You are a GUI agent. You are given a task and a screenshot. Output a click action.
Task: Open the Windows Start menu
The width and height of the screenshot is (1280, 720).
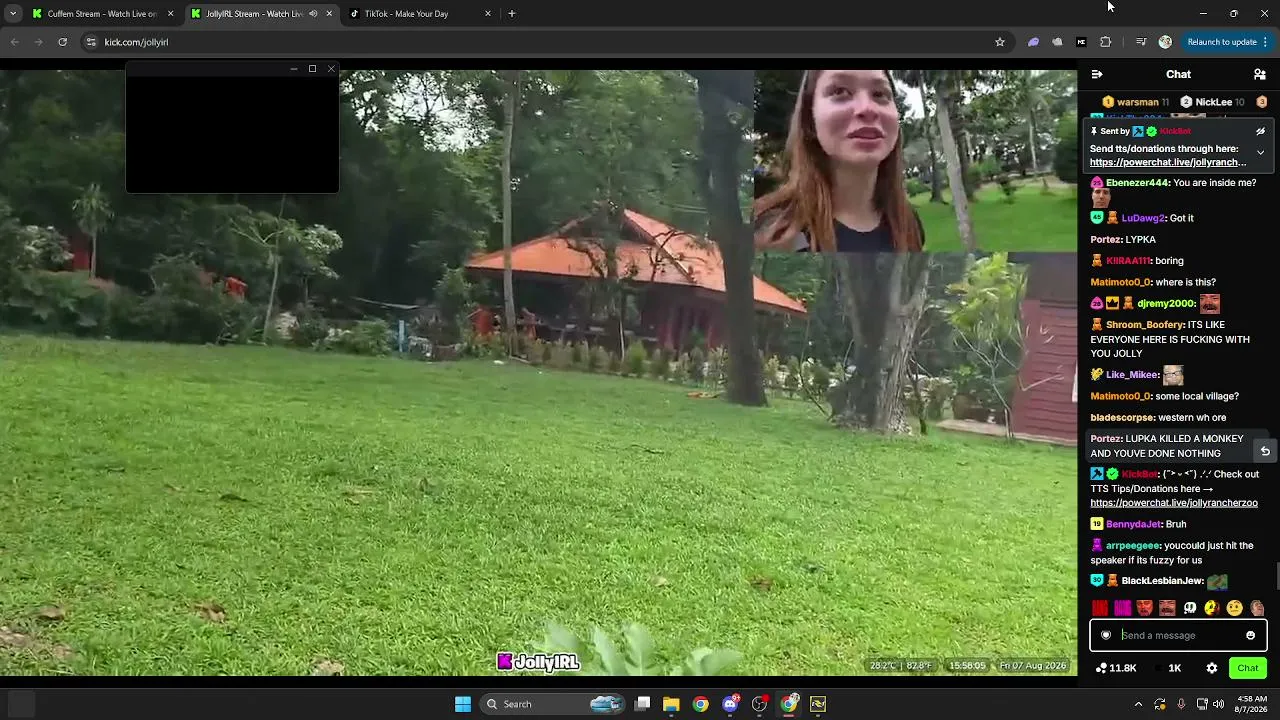[x=462, y=704]
